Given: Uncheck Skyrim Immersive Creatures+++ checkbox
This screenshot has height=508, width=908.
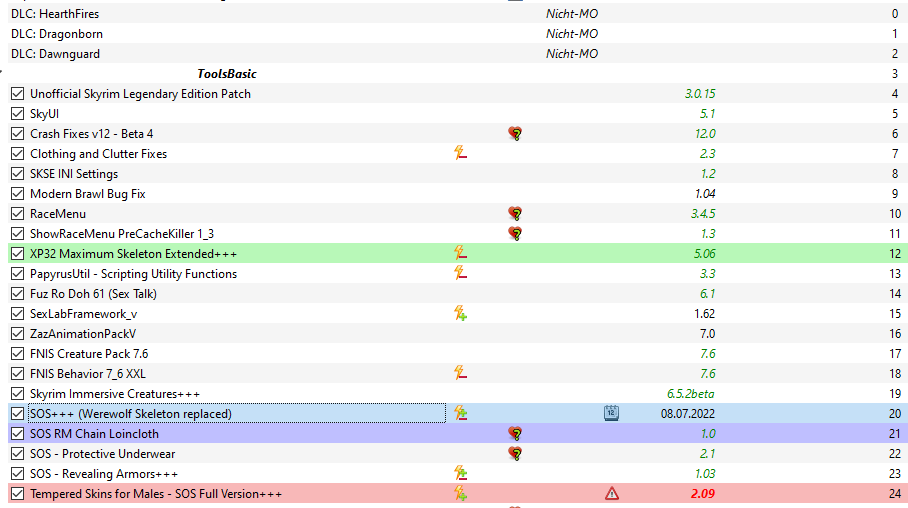Looking at the screenshot, I should (17, 393).
